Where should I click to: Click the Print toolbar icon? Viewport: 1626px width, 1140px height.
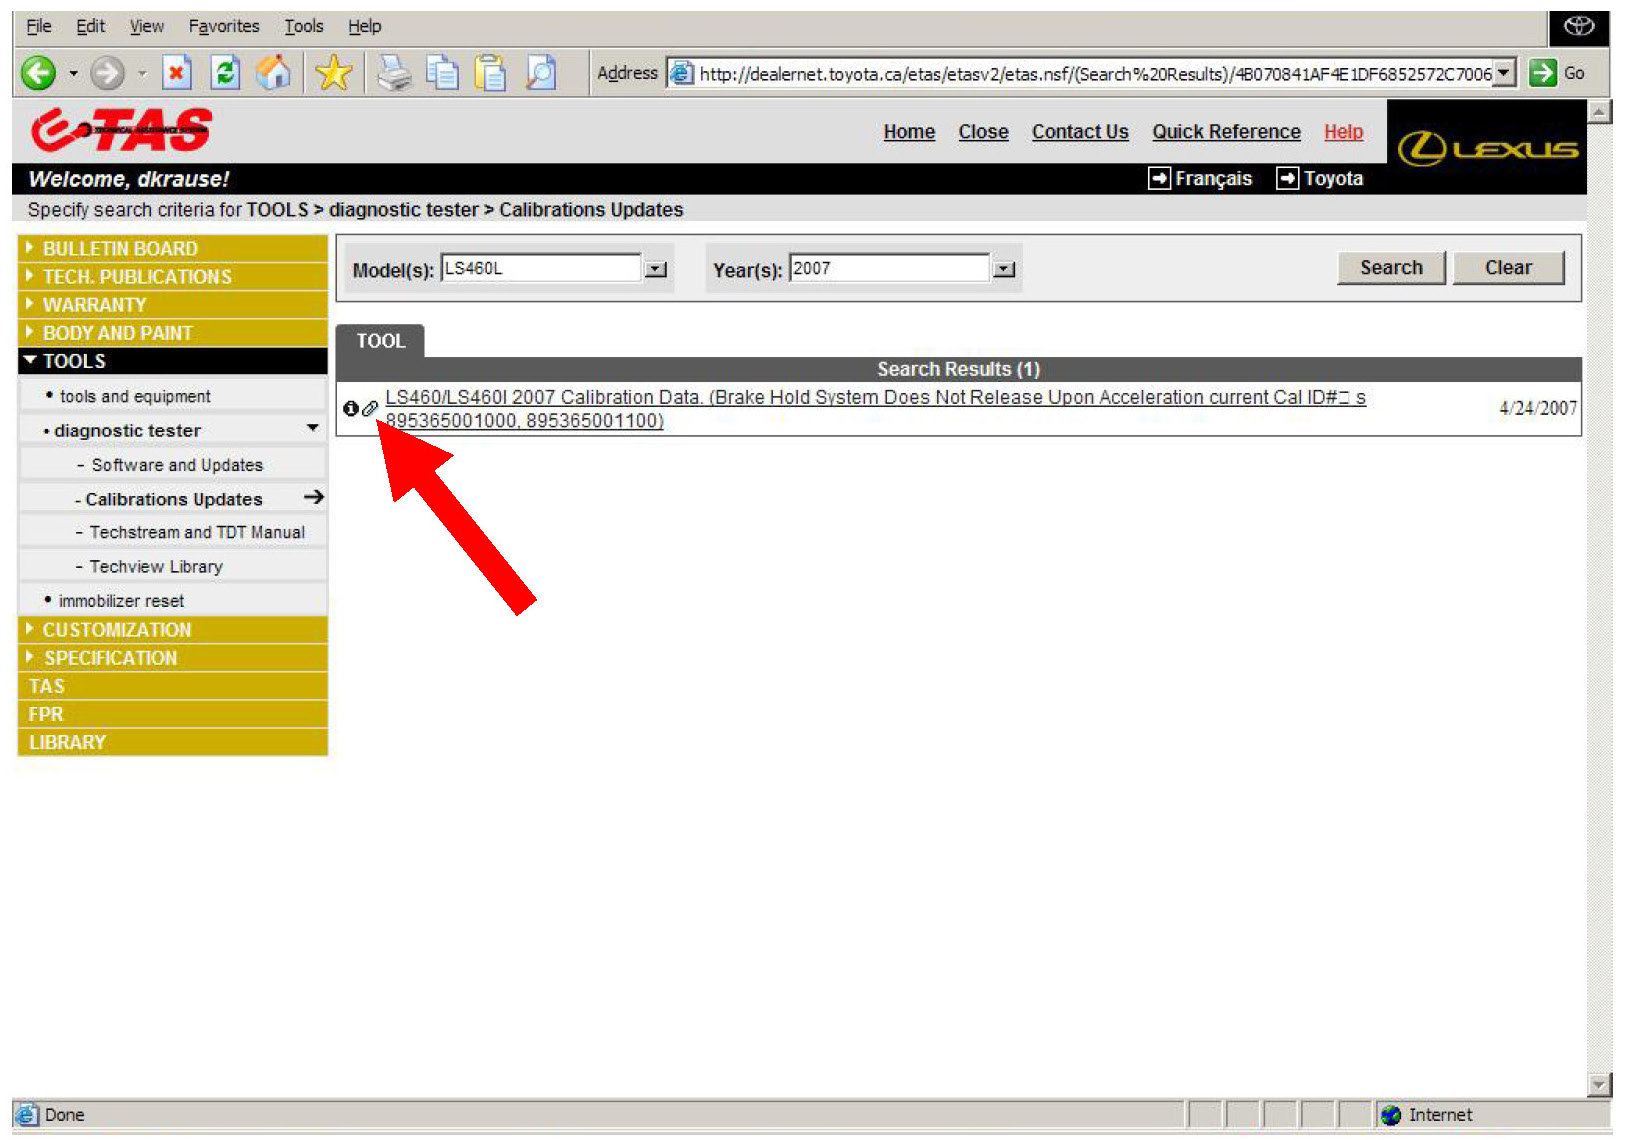tap(394, 73)
